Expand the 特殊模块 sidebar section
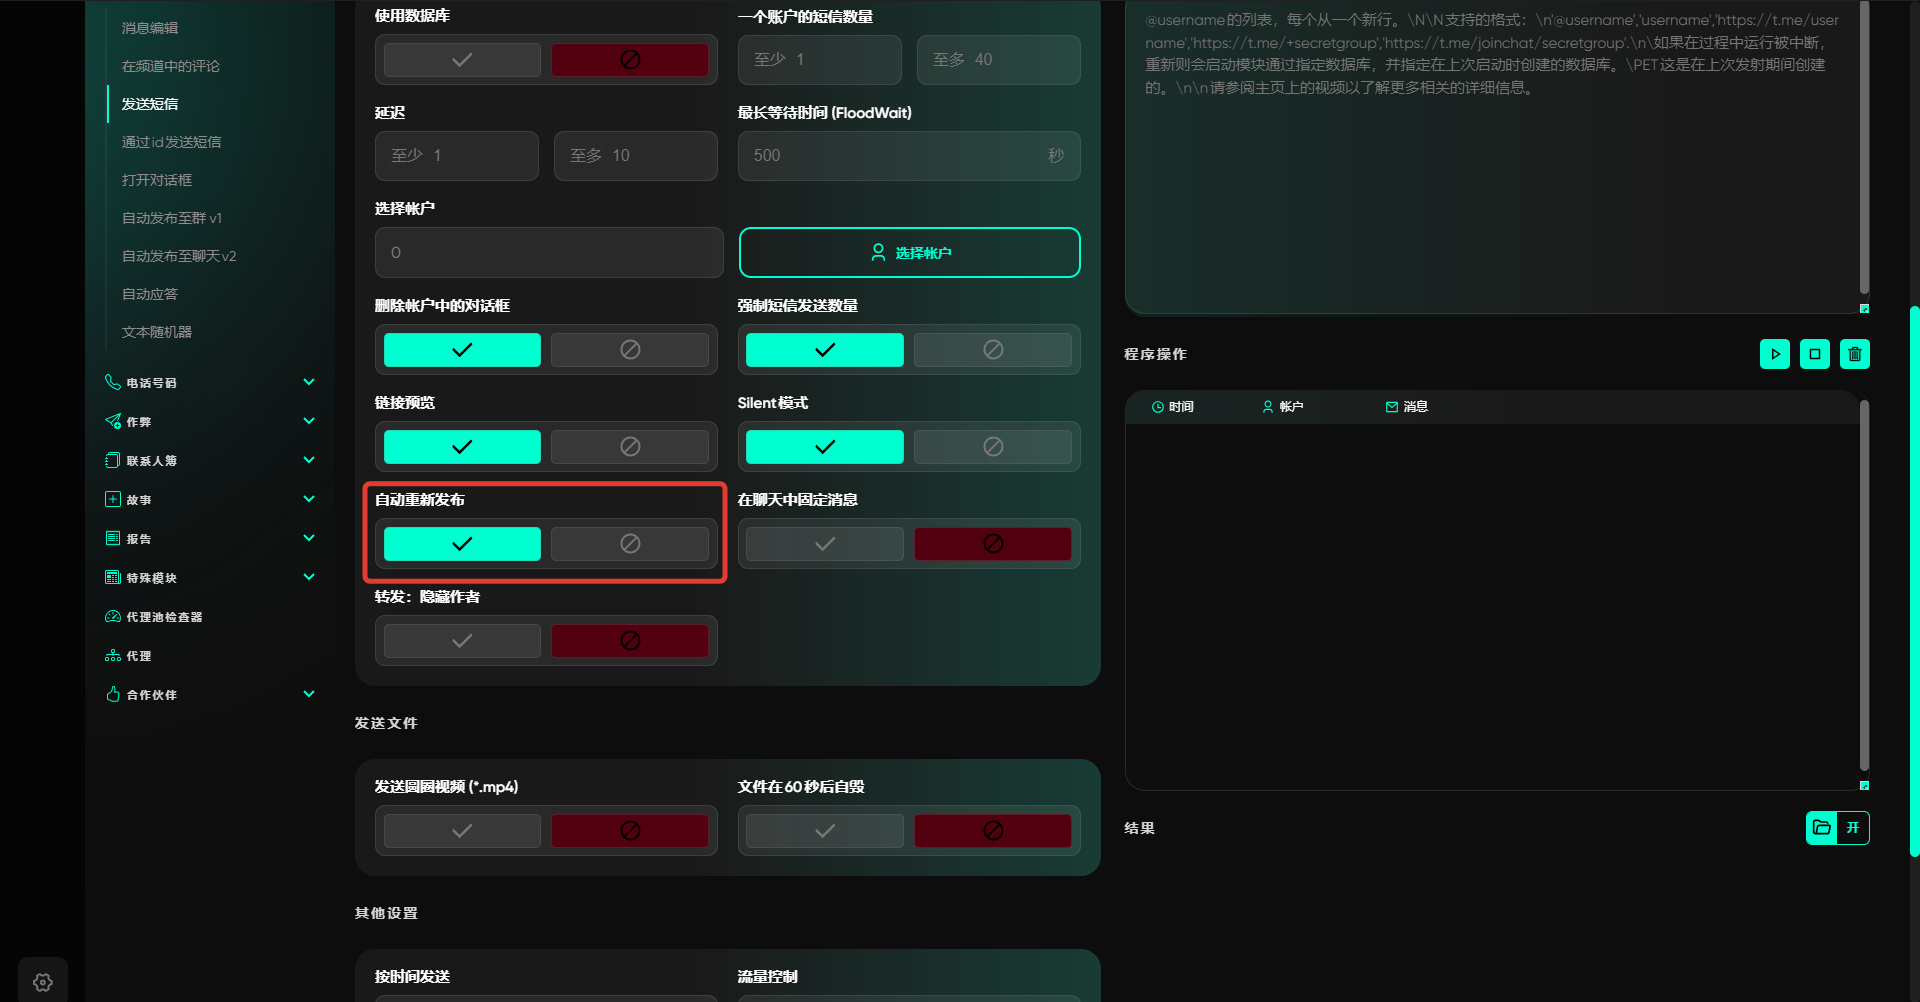The width and height of the screenshot is (1920, 1002). coord(309,577)
